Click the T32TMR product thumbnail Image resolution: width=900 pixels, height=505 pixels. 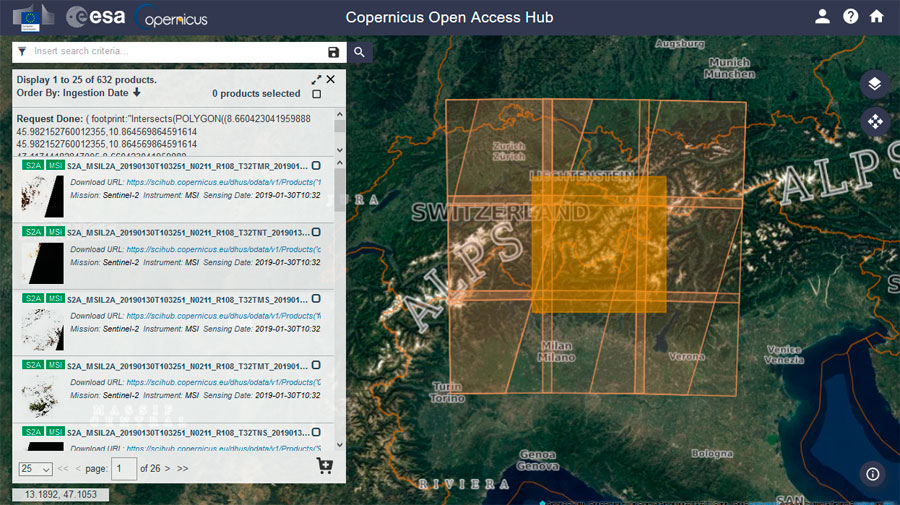(x=43, y=196)
